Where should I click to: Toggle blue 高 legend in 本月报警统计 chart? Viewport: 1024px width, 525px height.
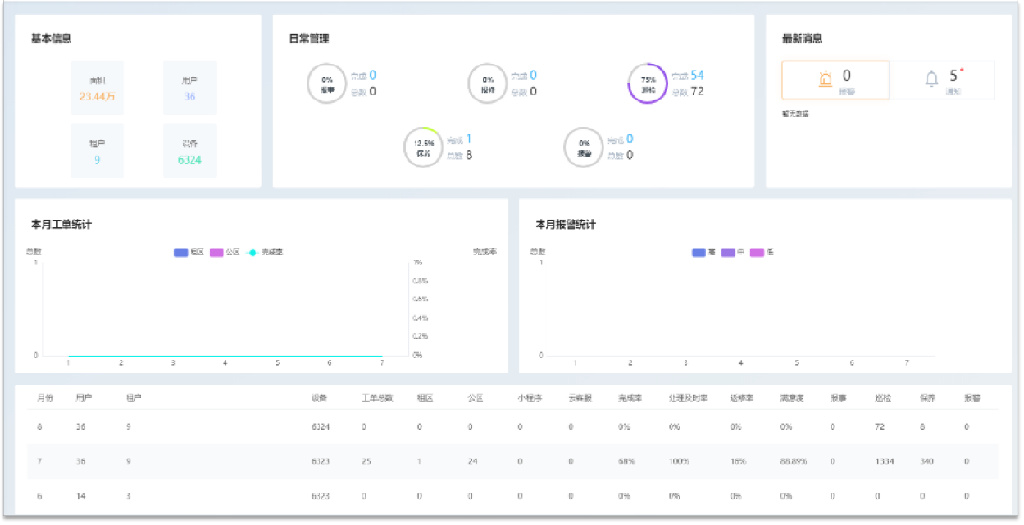coord(704,252)
